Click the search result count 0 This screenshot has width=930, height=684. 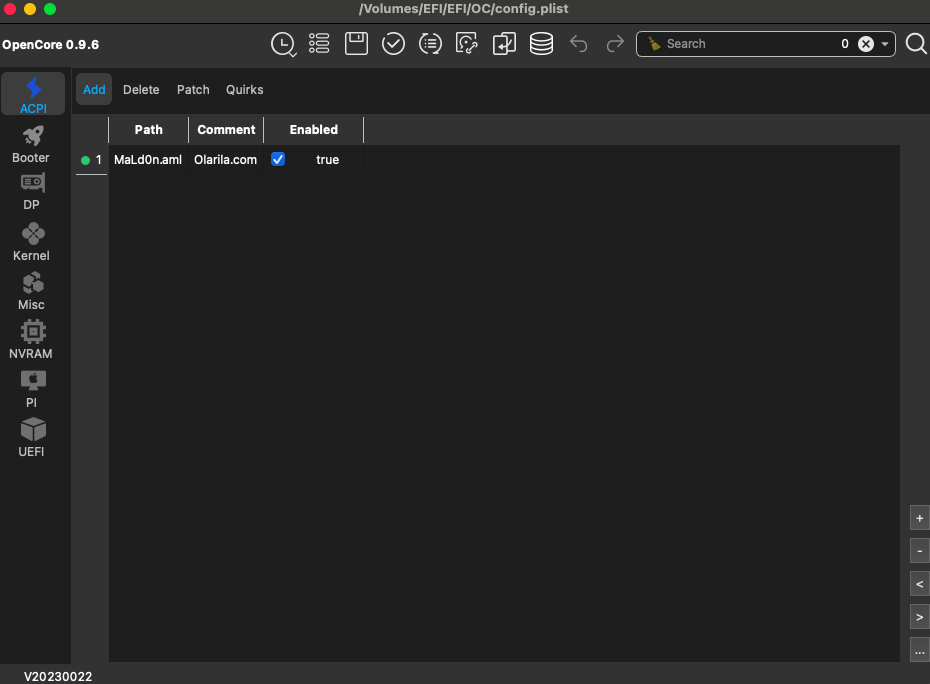[x=845, y=44]
